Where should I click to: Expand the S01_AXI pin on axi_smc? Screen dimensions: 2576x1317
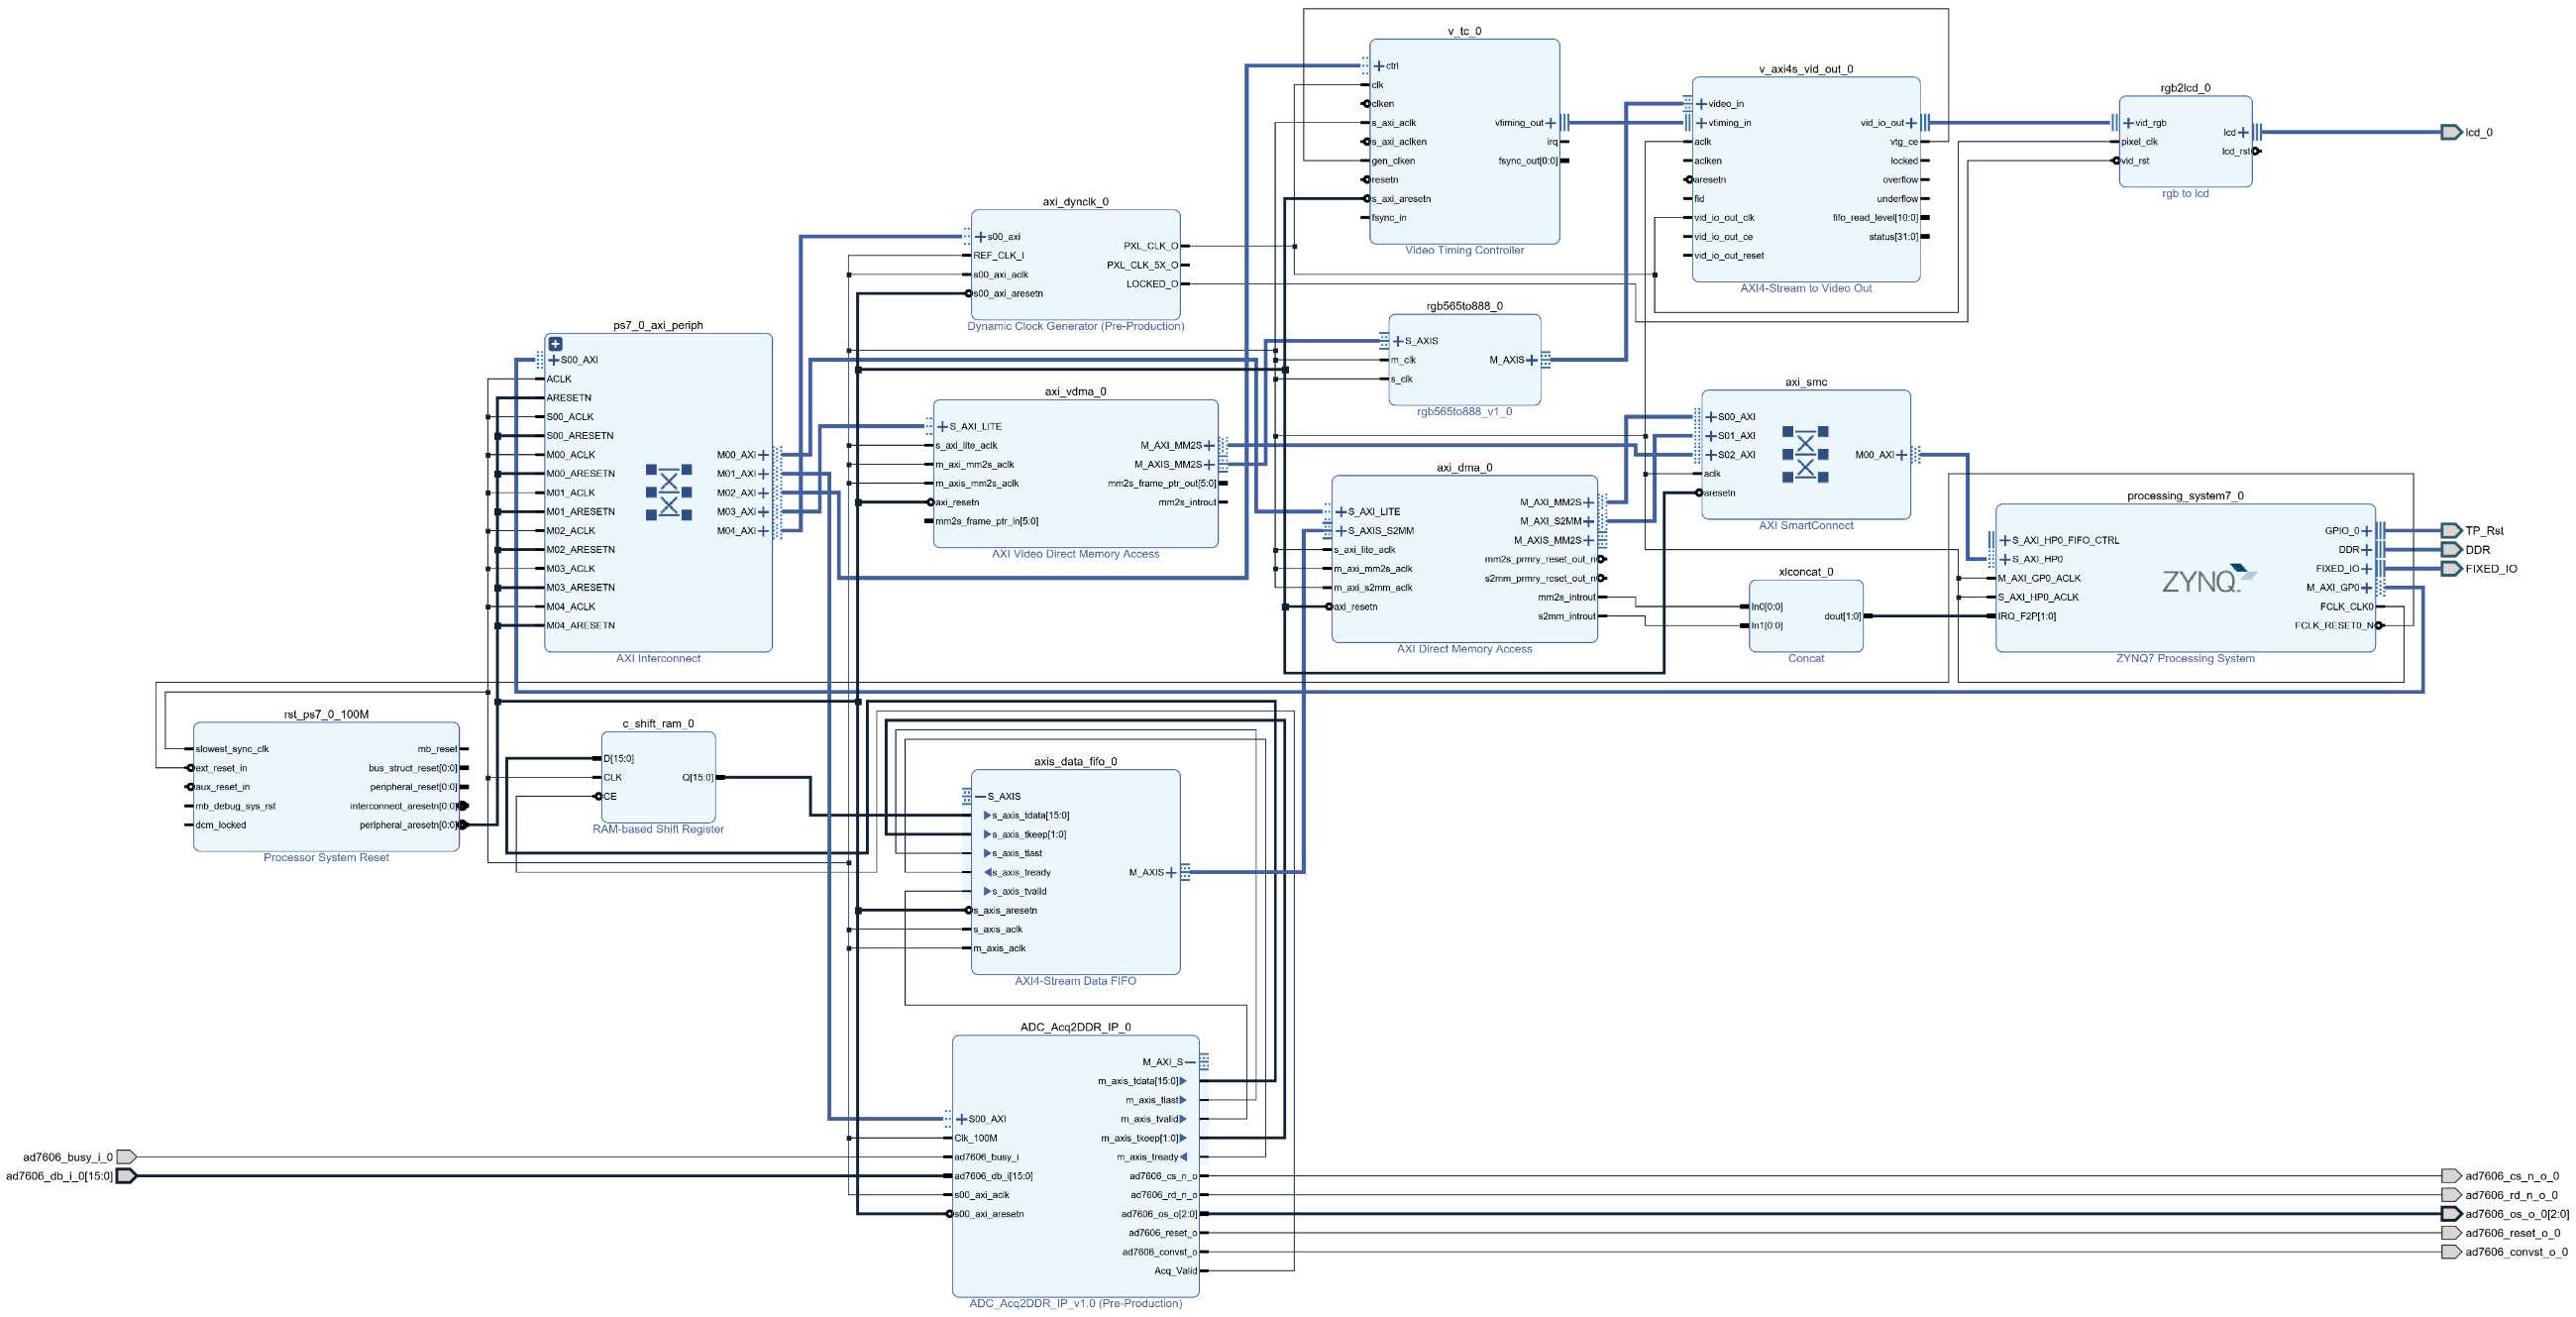coord(1711,436)
